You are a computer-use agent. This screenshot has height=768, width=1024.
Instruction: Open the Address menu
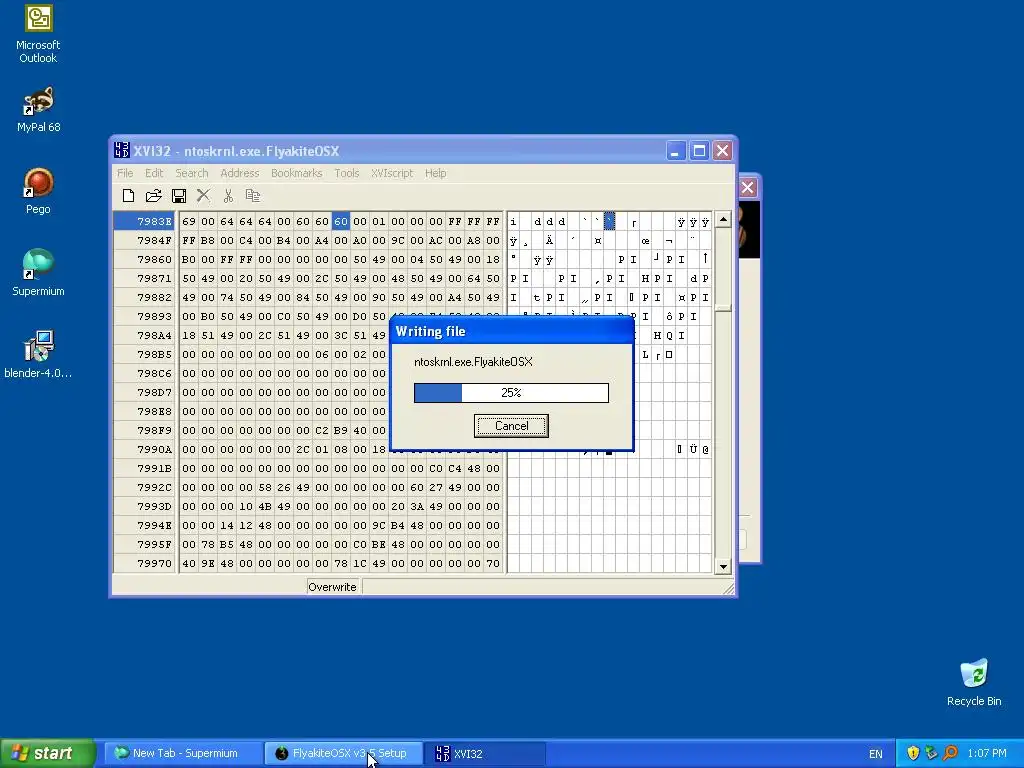click(240, 173)
